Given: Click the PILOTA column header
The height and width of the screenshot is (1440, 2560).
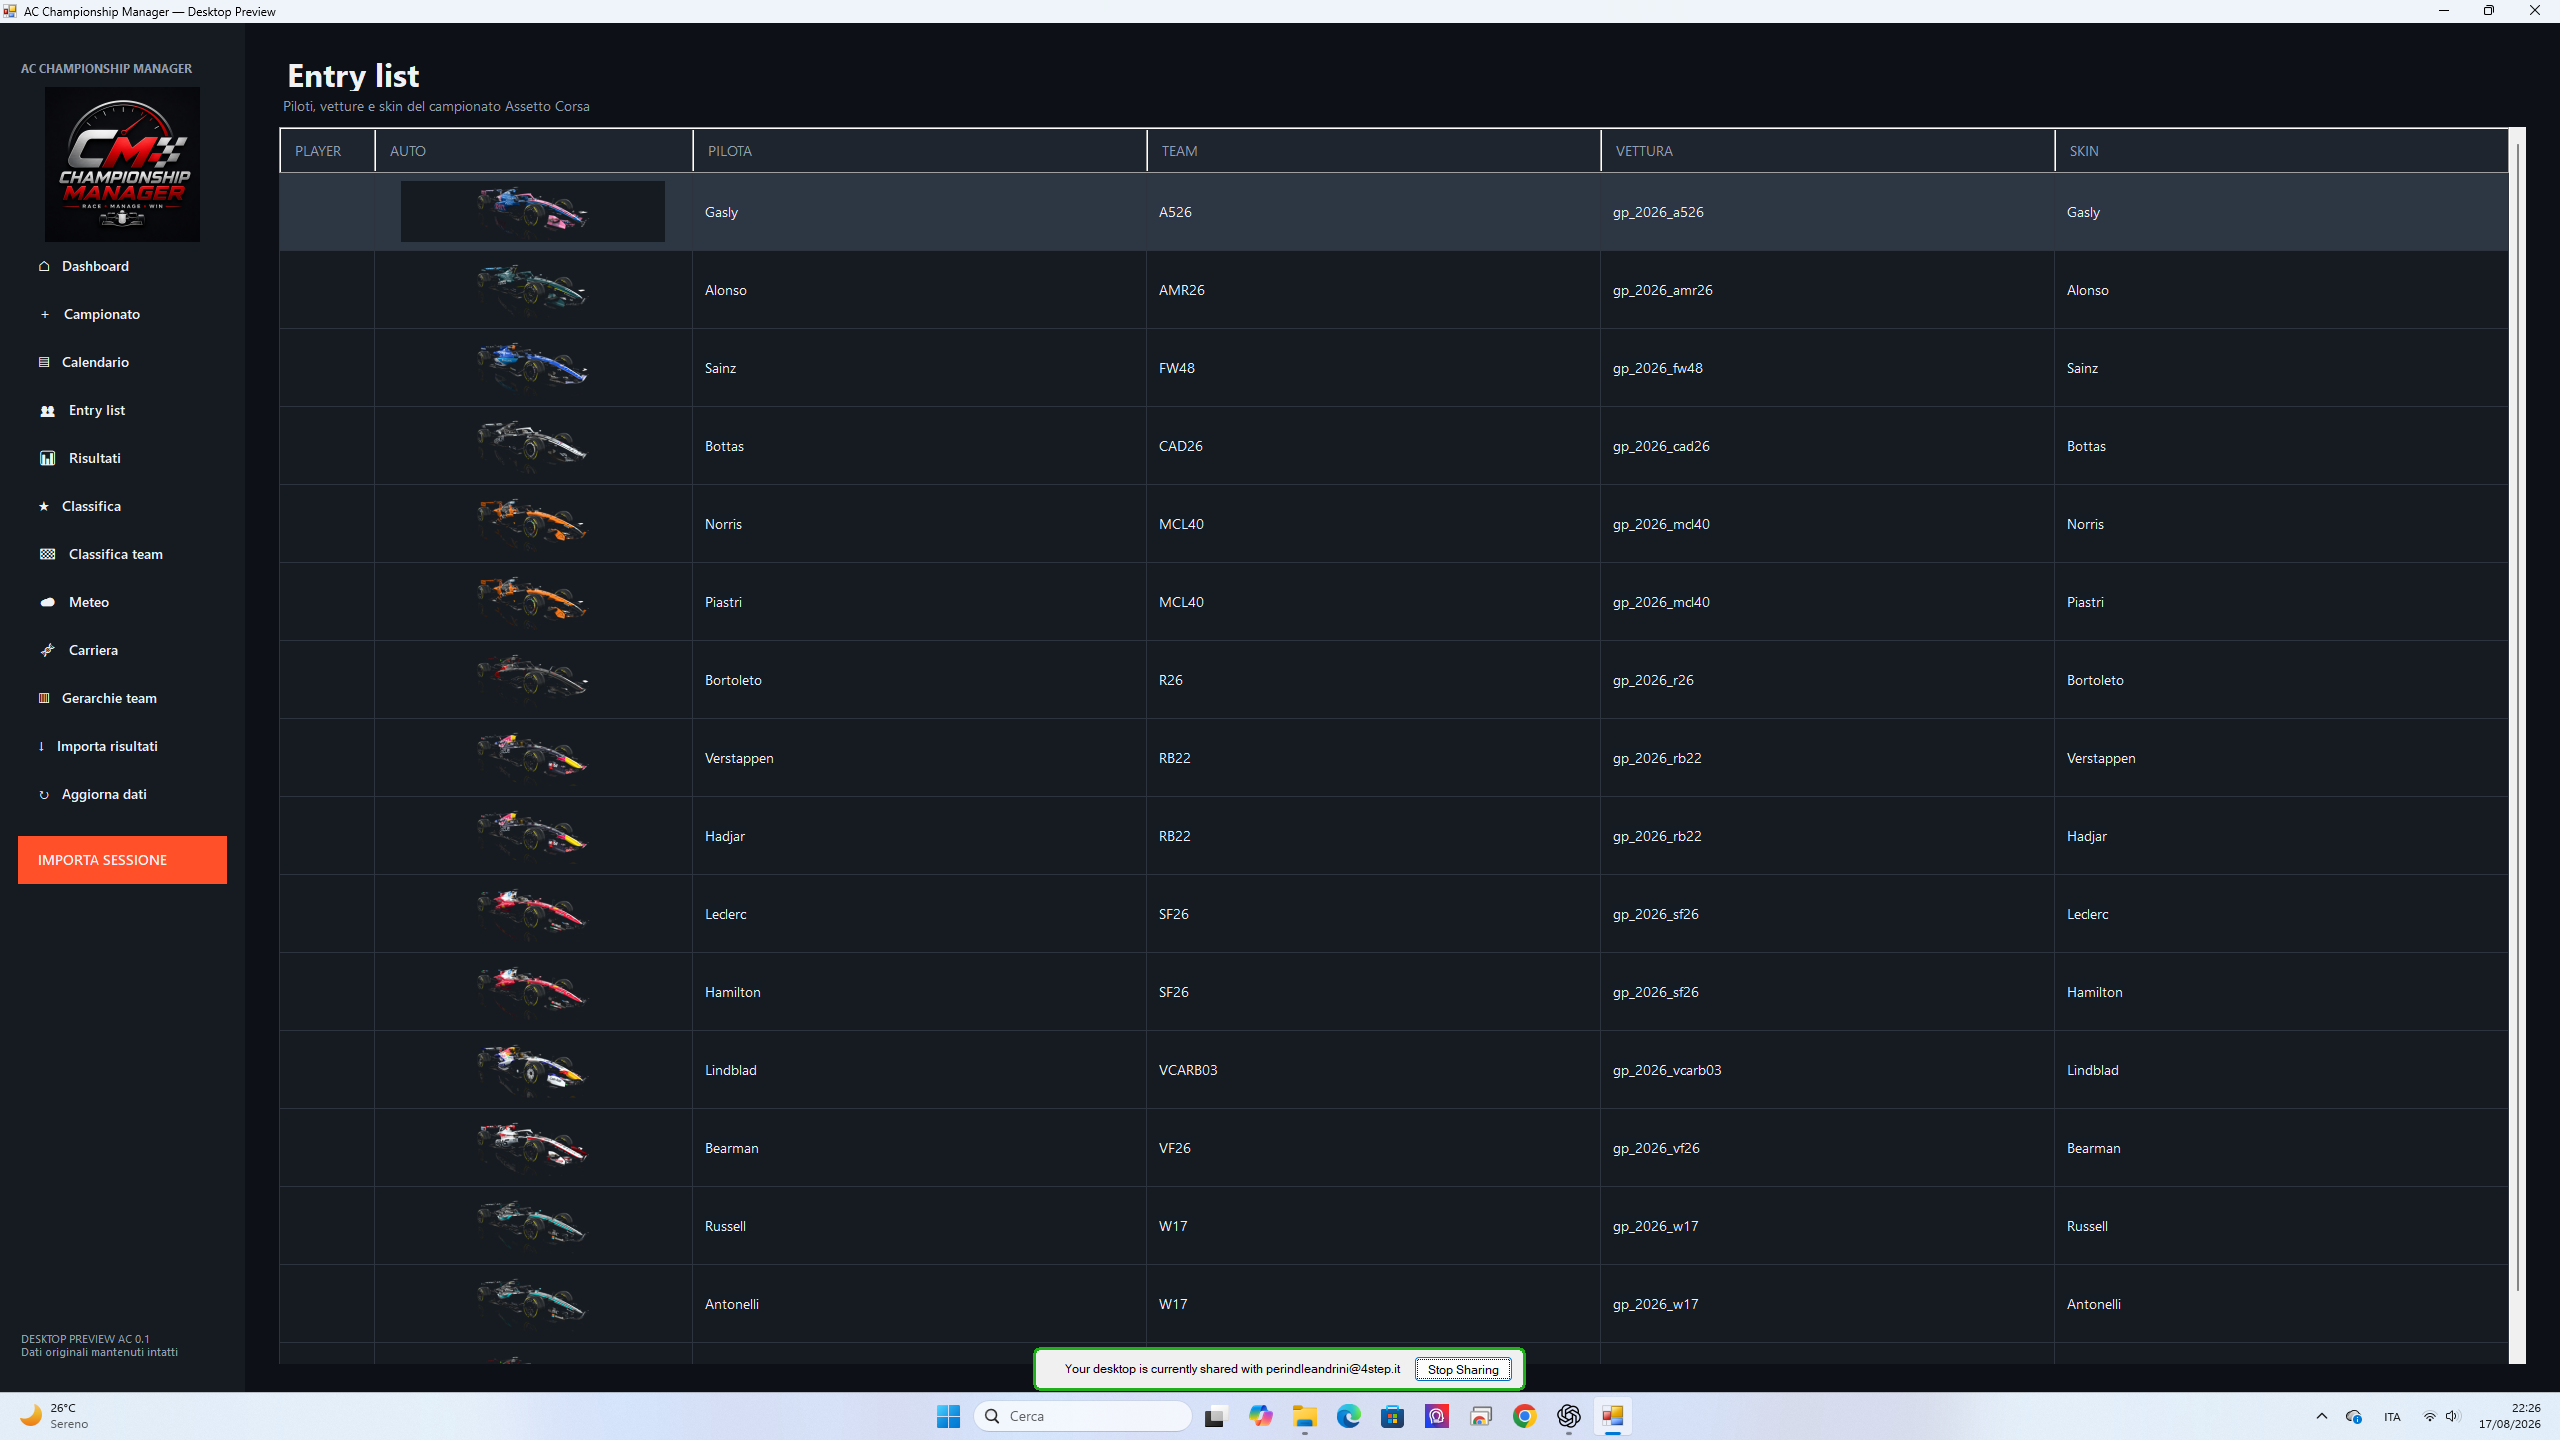Looking at the screenshot, I should tap(919, 151).
